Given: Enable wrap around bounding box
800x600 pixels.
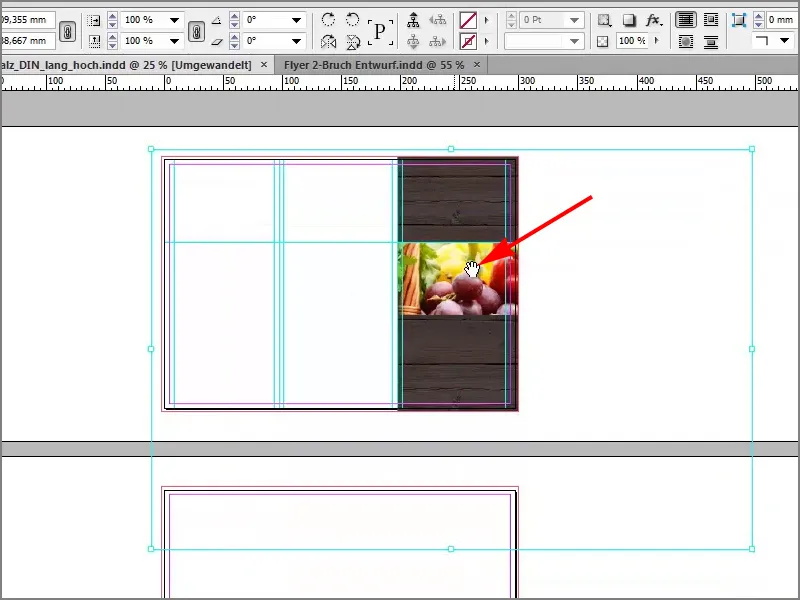Looking at the screenshot, I should pos(711,20).
